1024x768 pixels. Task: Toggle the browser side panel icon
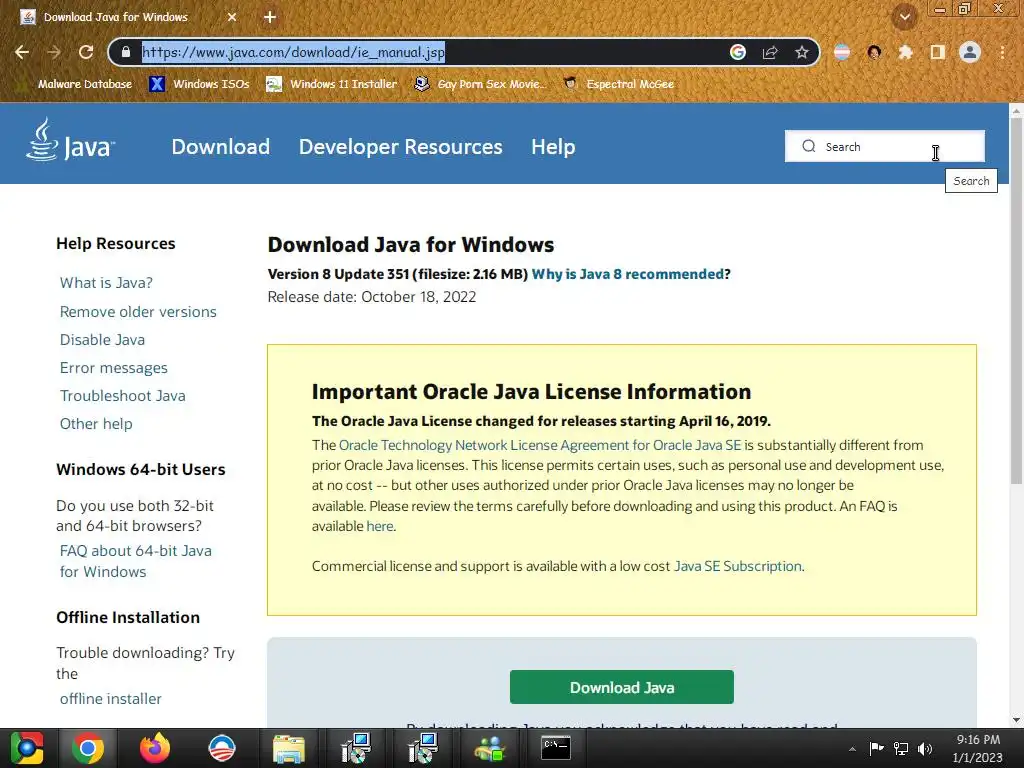938,52
